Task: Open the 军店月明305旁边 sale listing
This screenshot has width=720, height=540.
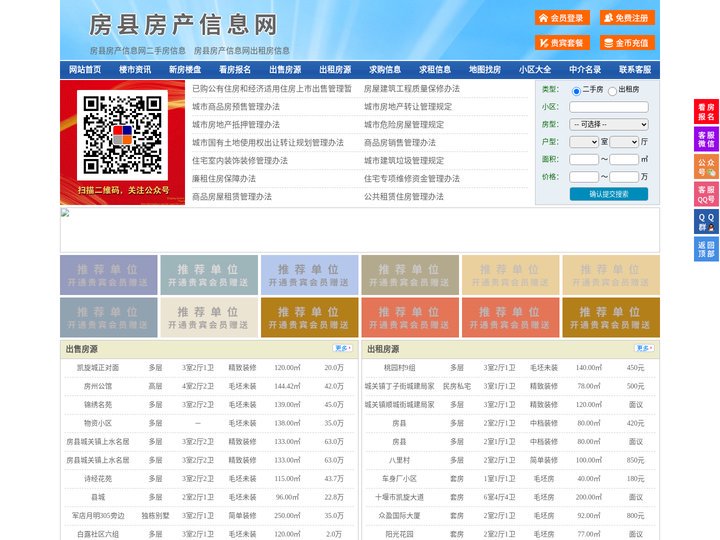Action: [x=98, y=516]
